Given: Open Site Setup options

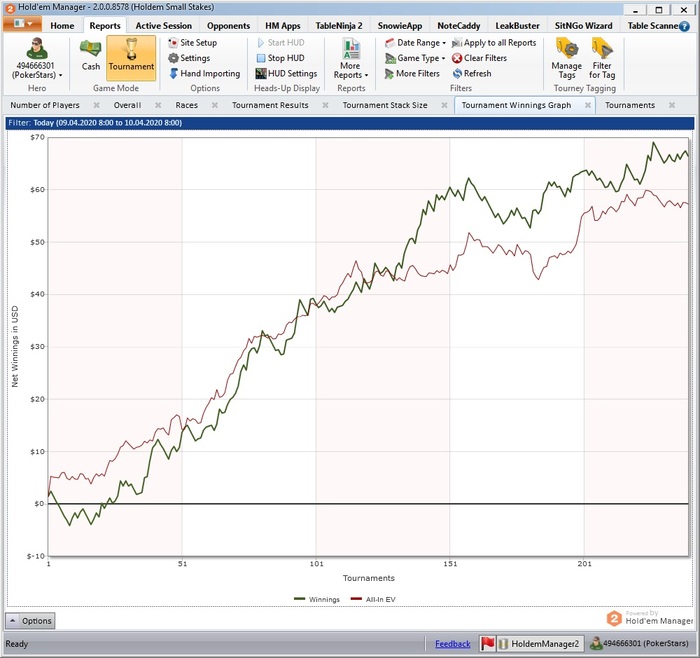Looking at the screenshot, I should (x=193, y=43).
